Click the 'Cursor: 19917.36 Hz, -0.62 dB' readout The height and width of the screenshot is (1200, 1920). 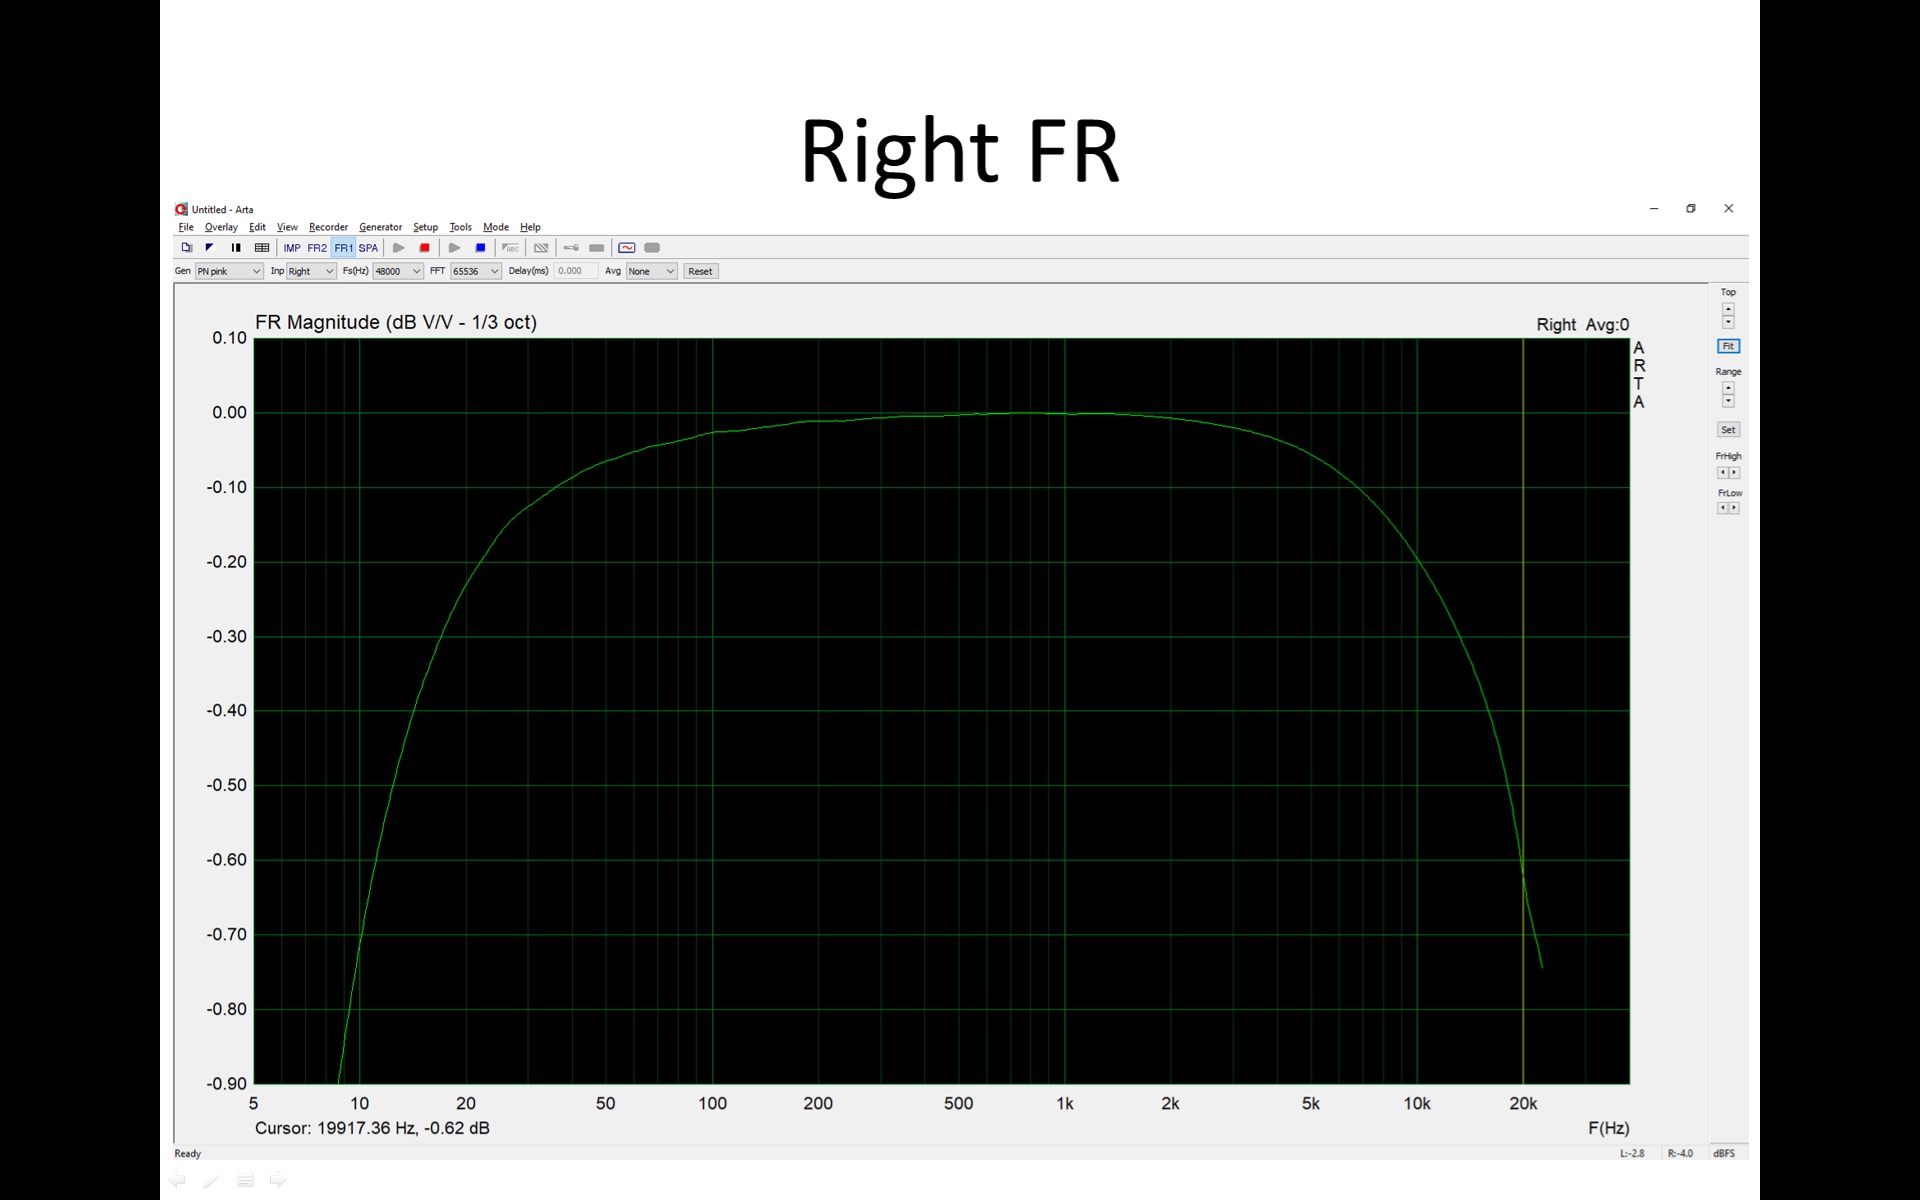[x=372, y=1128]
